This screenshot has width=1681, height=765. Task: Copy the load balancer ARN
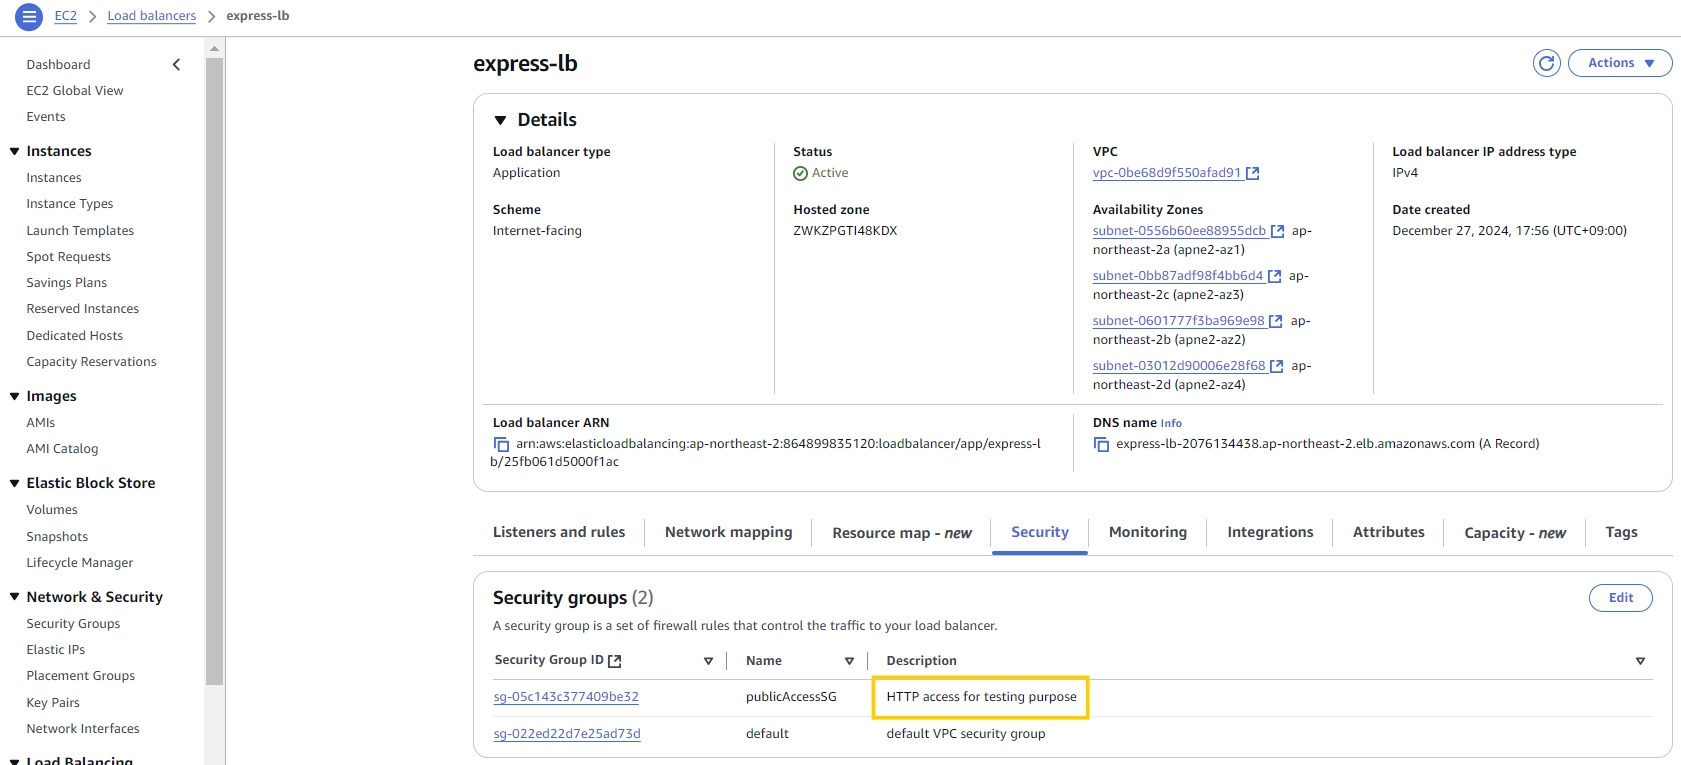click(501, 444)
